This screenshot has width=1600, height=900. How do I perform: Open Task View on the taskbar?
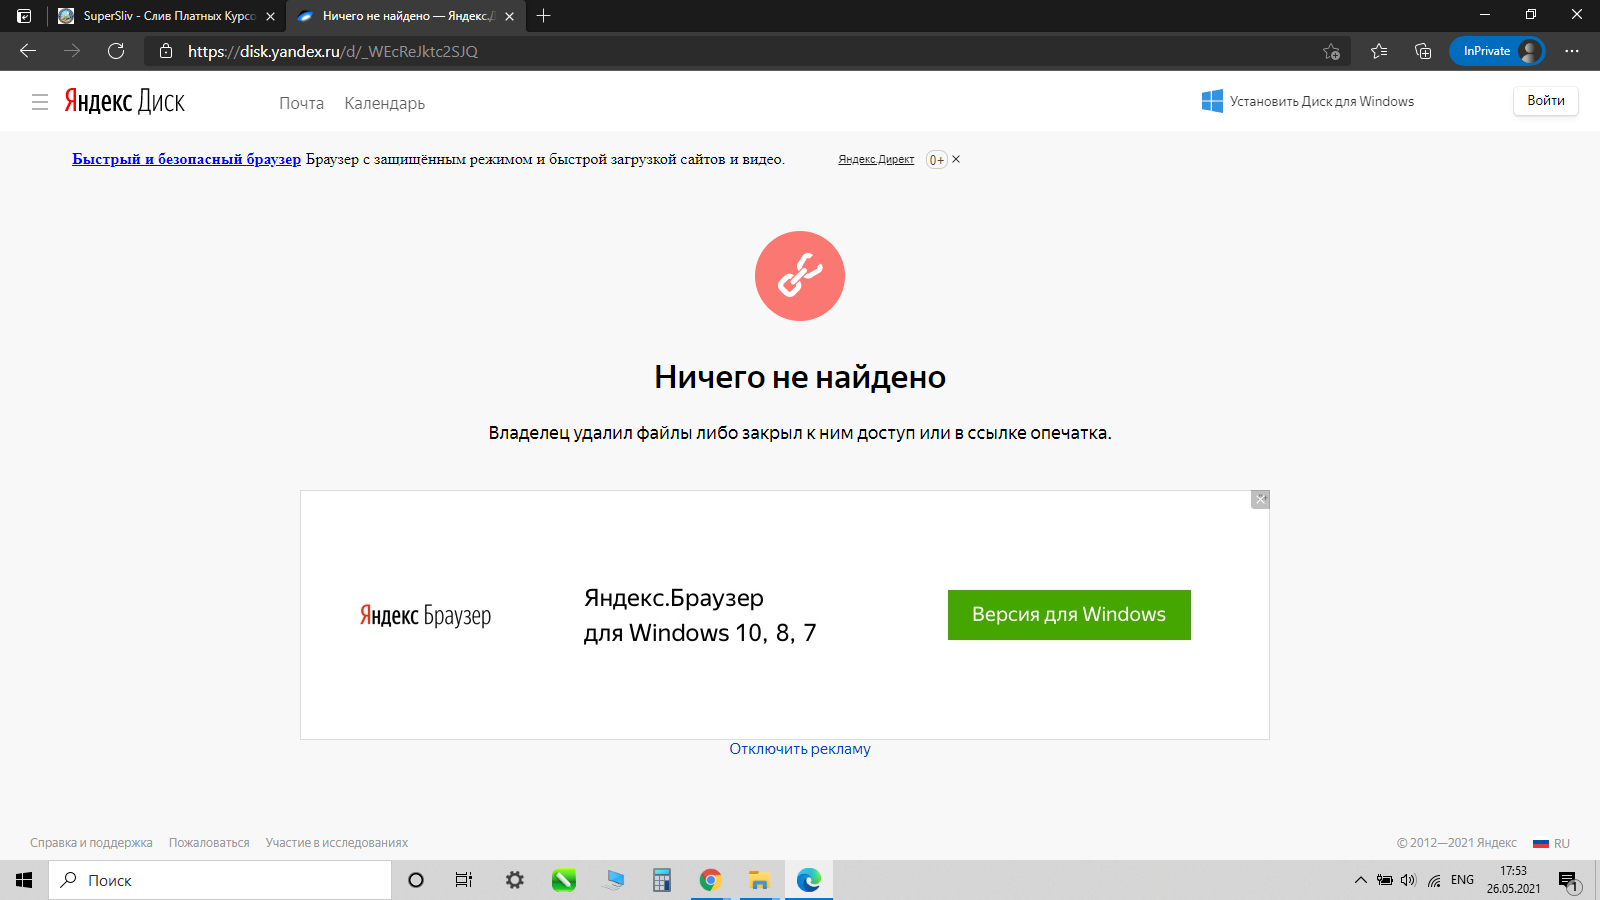tap(464, 880)
